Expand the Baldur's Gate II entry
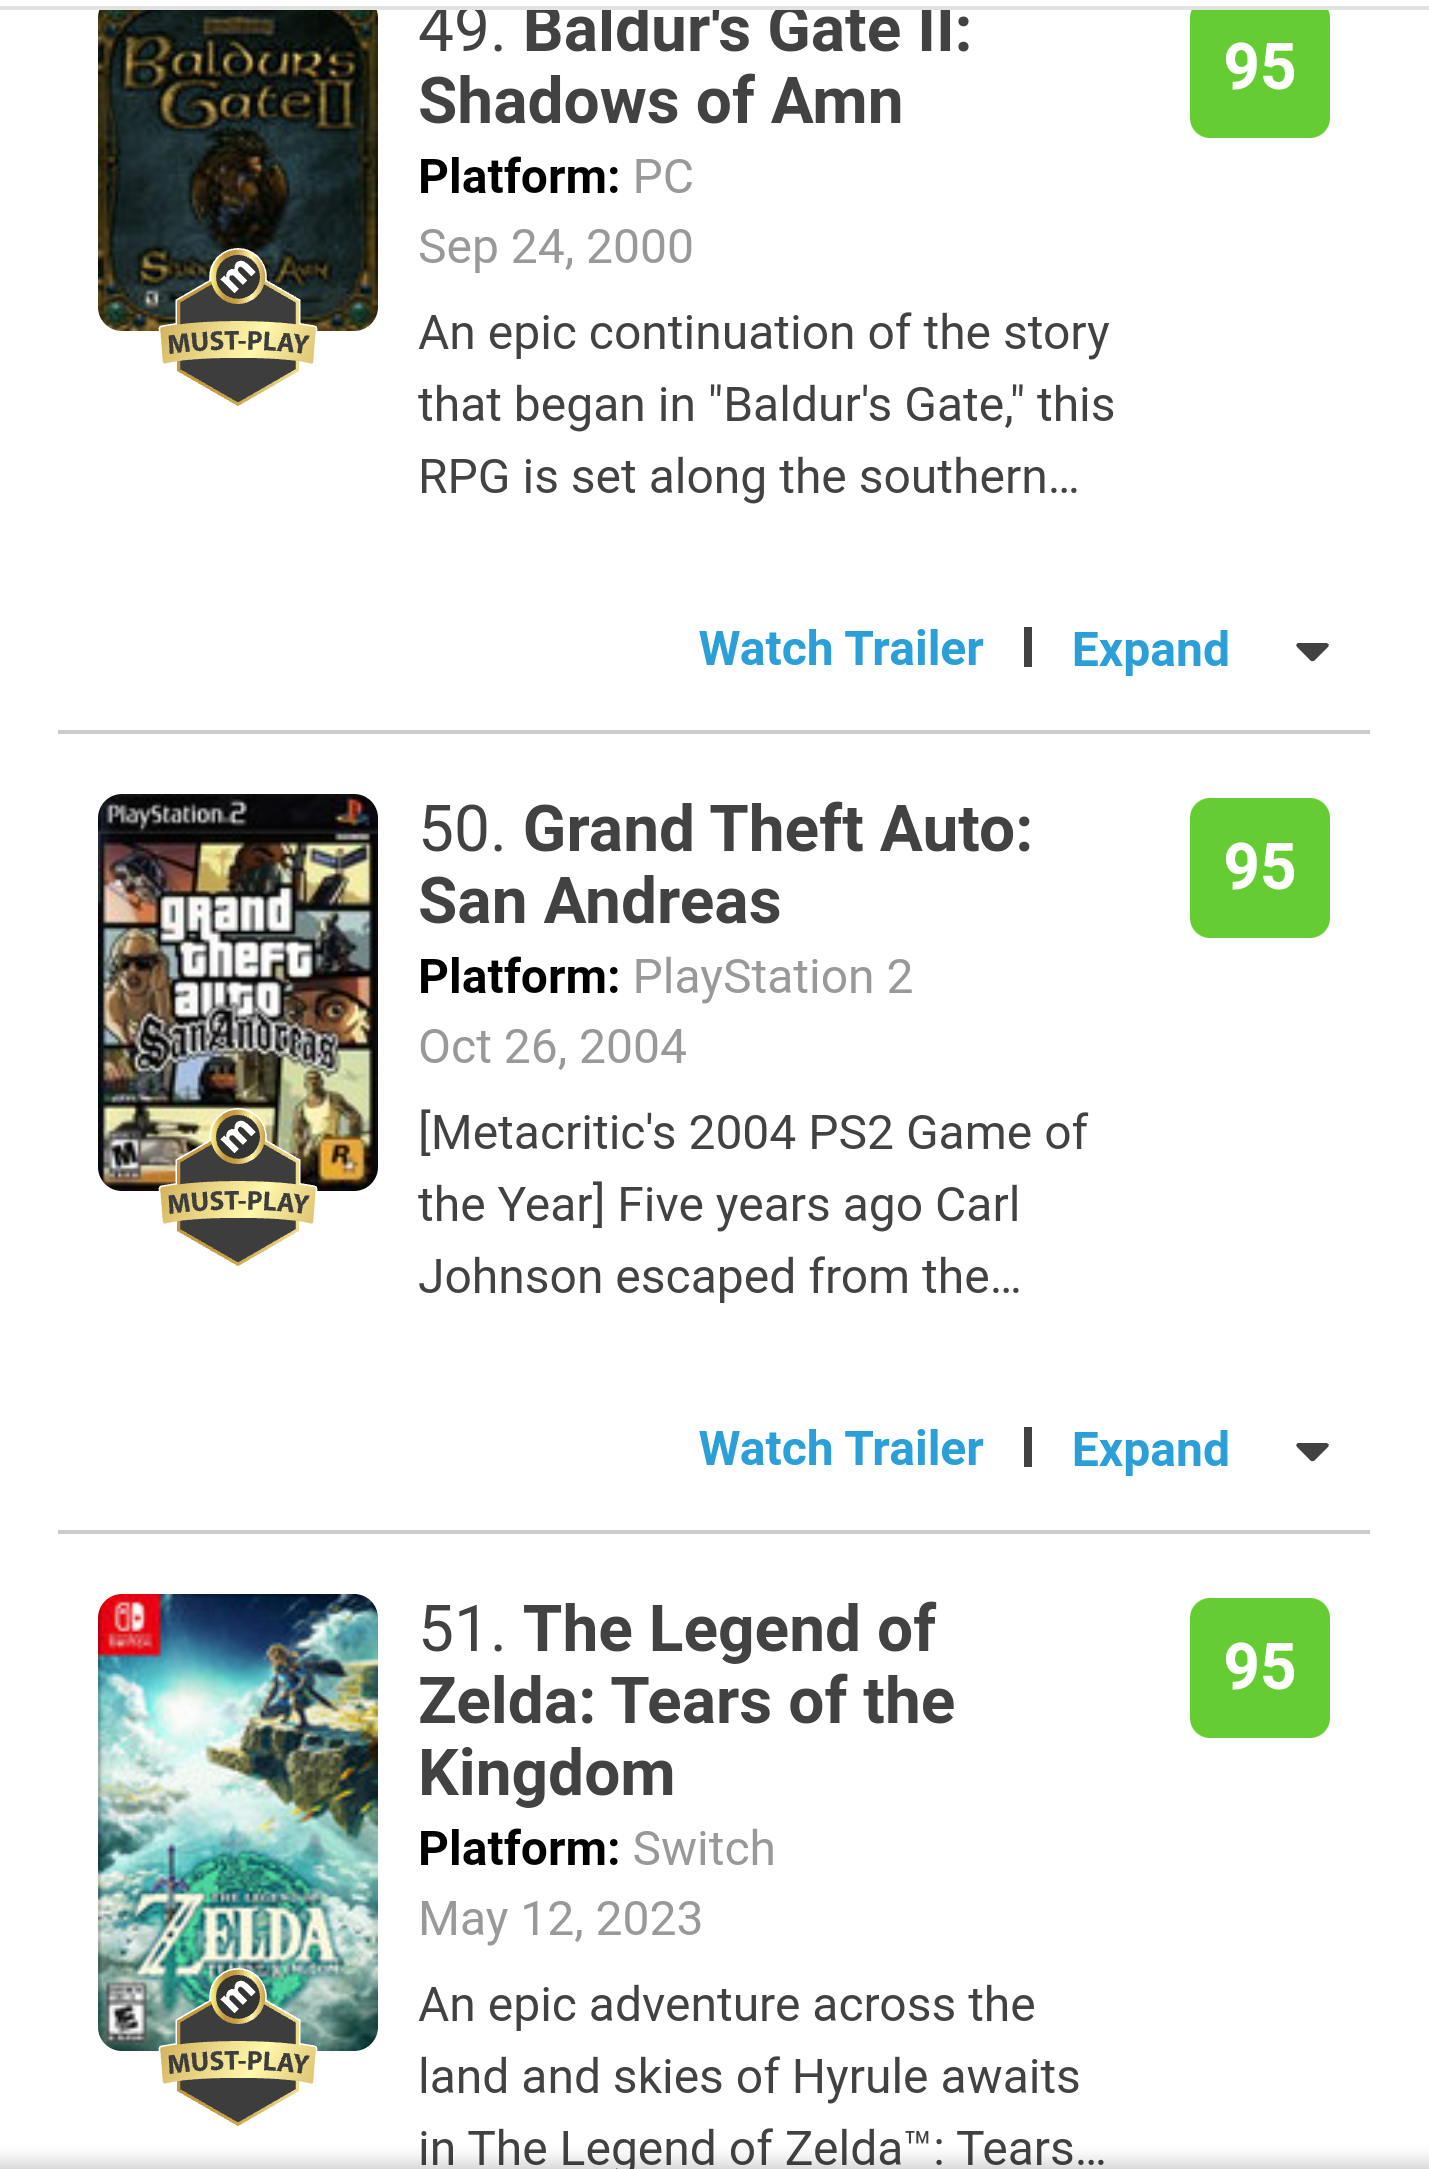 tap(1150, 650)
